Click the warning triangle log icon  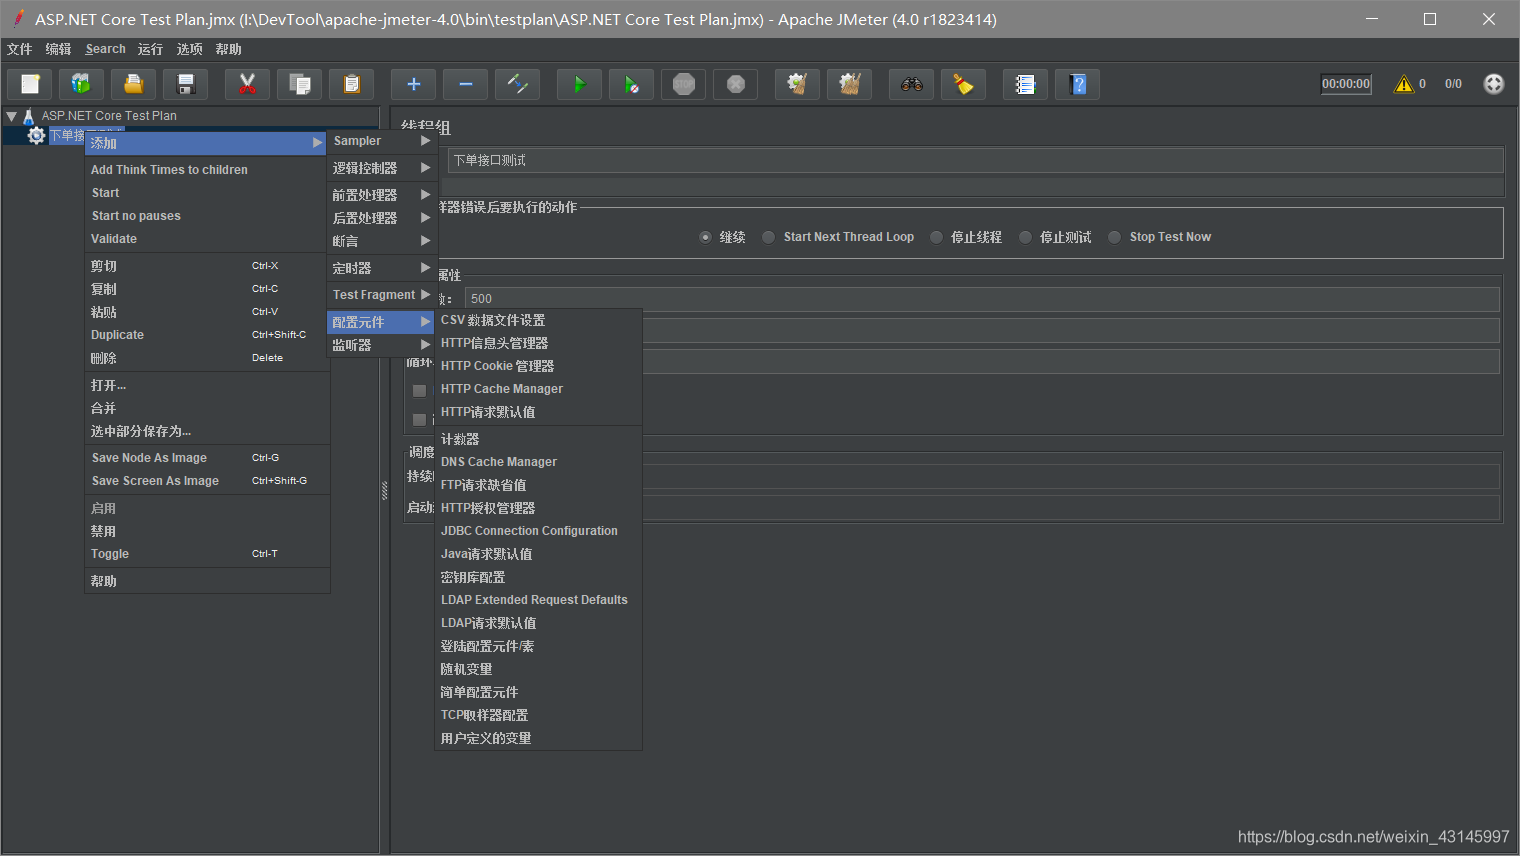tap(1404, 84)
